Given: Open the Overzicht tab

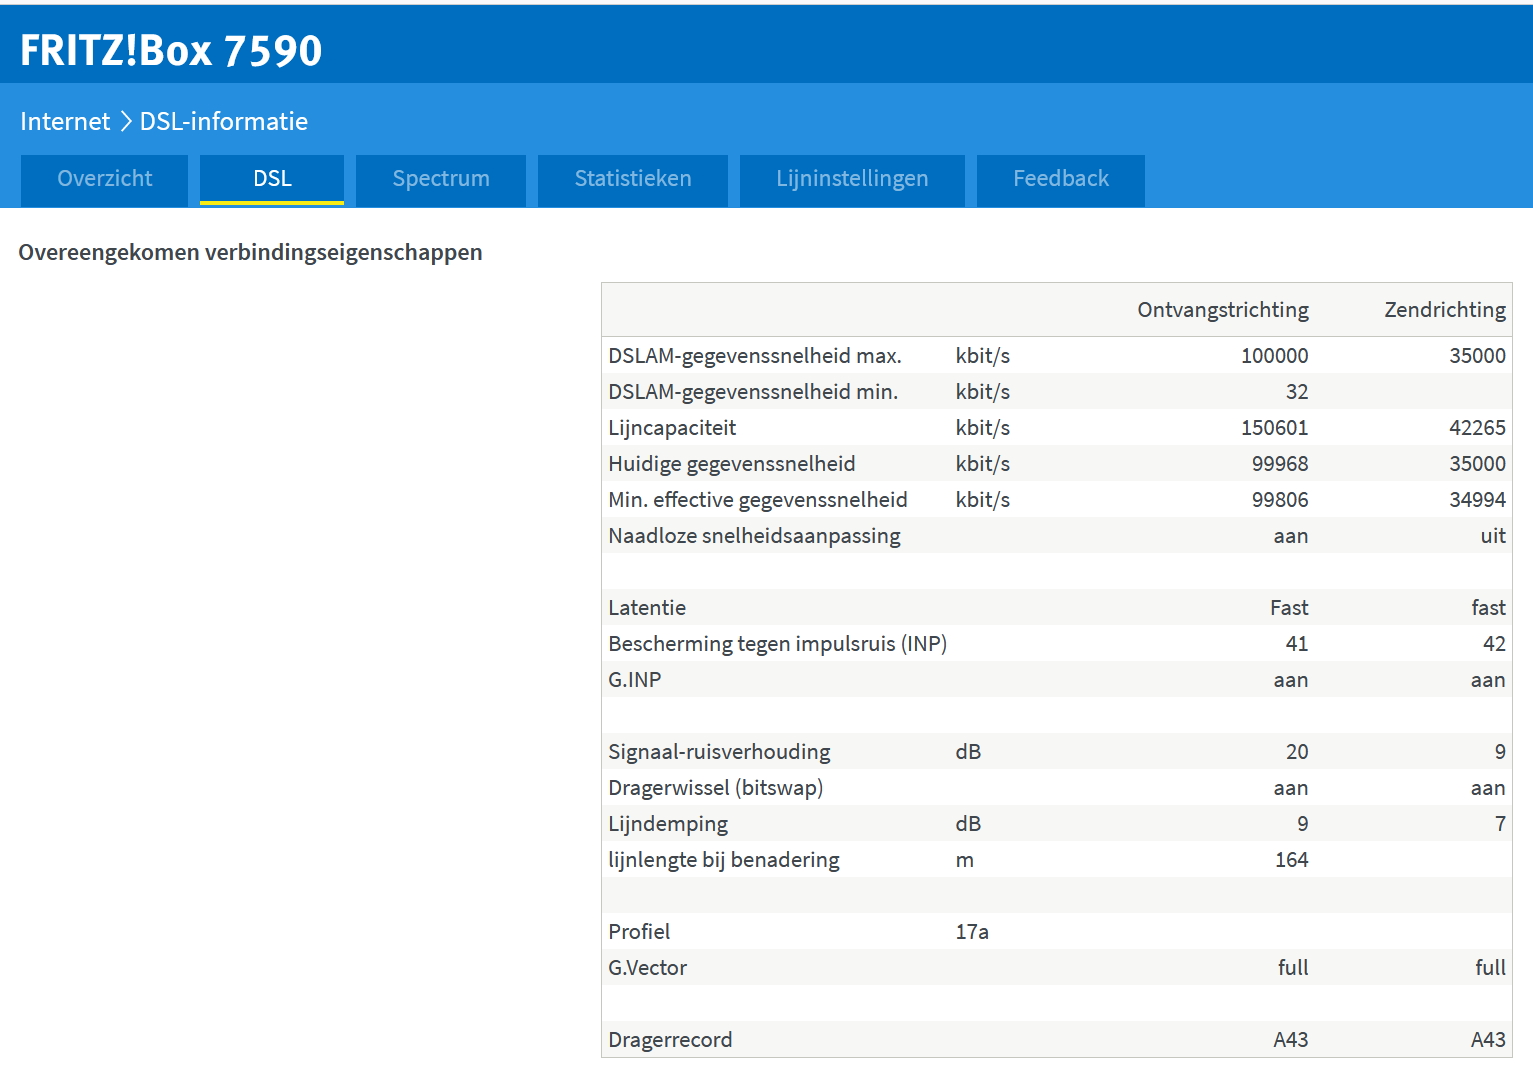Looking at the screenshot, I should pos(105,179).
